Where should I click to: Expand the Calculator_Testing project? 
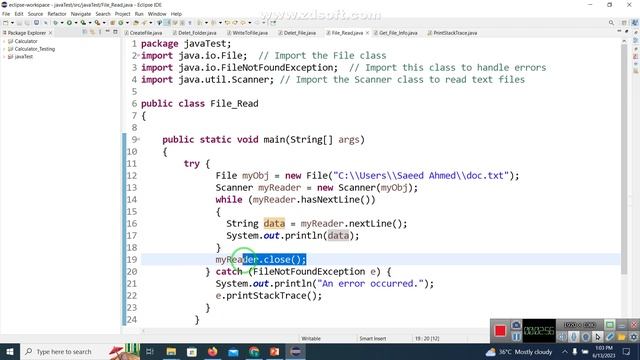pos(4,49)
